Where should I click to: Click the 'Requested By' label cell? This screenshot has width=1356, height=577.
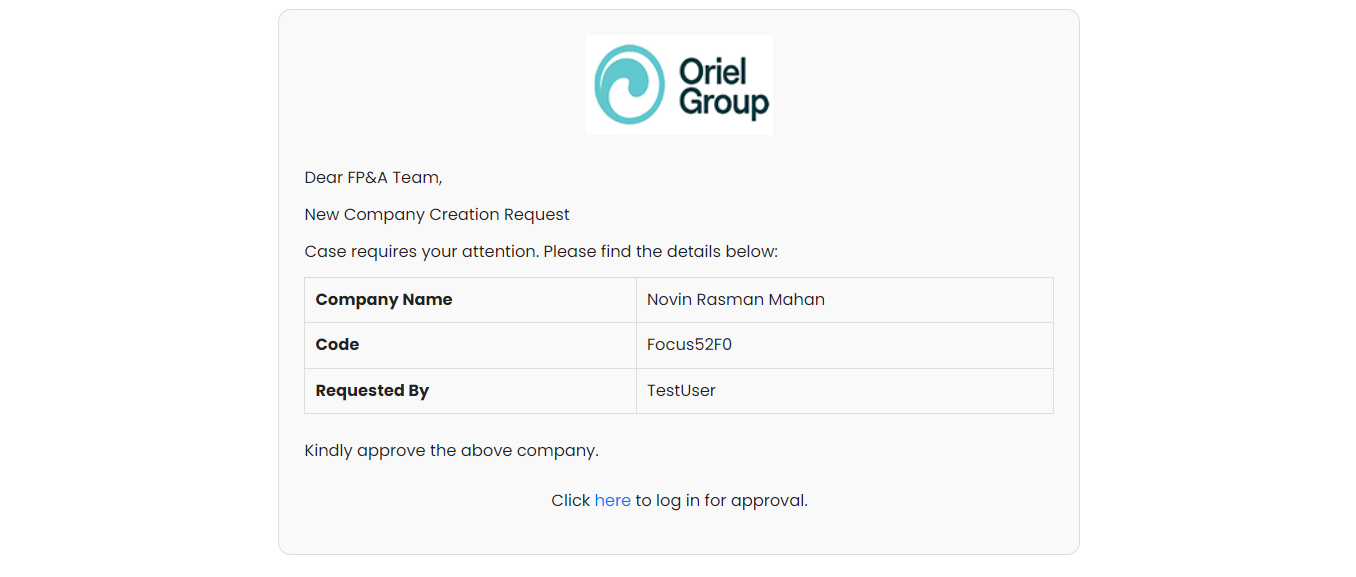(372, 391)
